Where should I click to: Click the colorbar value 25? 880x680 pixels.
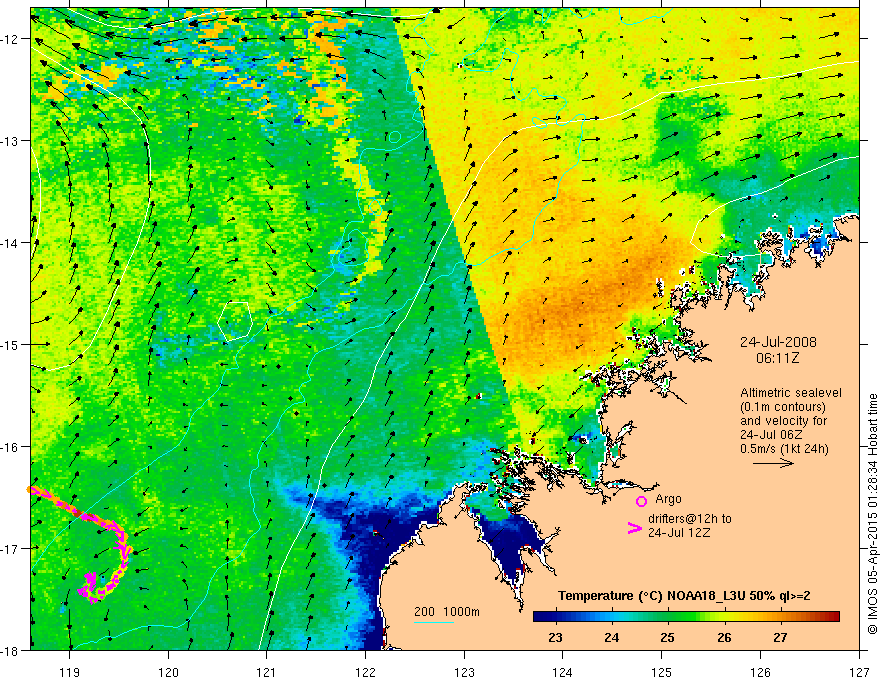(667, 637)
